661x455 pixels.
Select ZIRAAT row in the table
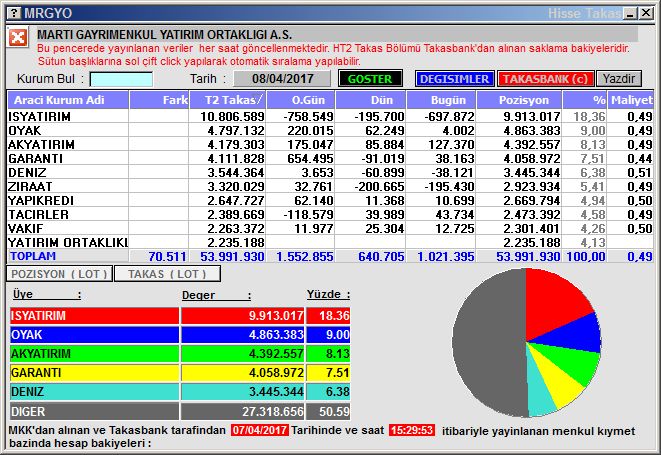(330, 186)
